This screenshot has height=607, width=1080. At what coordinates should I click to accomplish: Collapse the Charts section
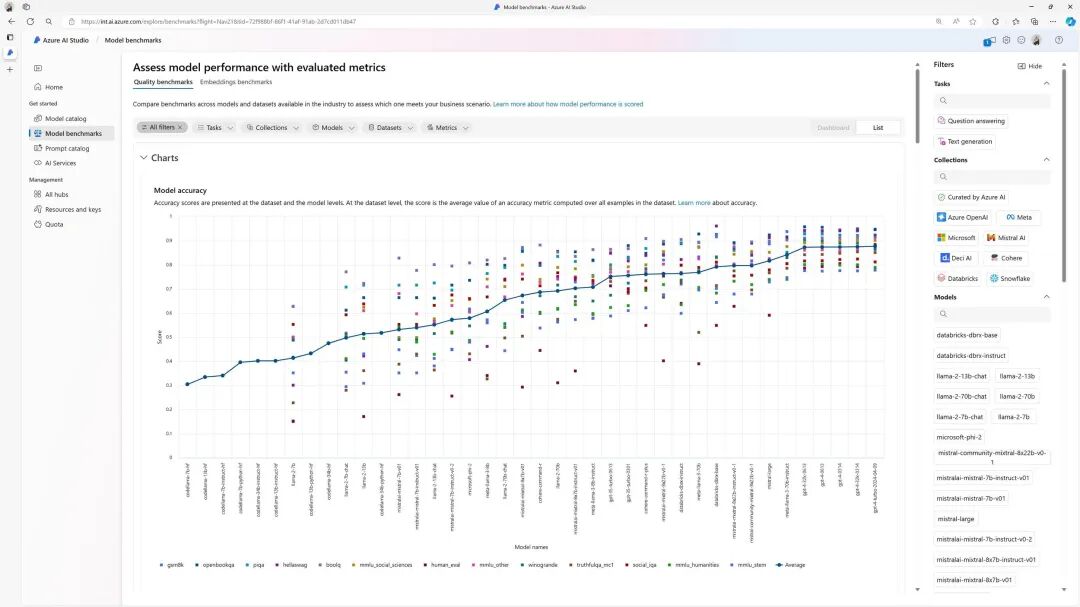tap(143, 158)
